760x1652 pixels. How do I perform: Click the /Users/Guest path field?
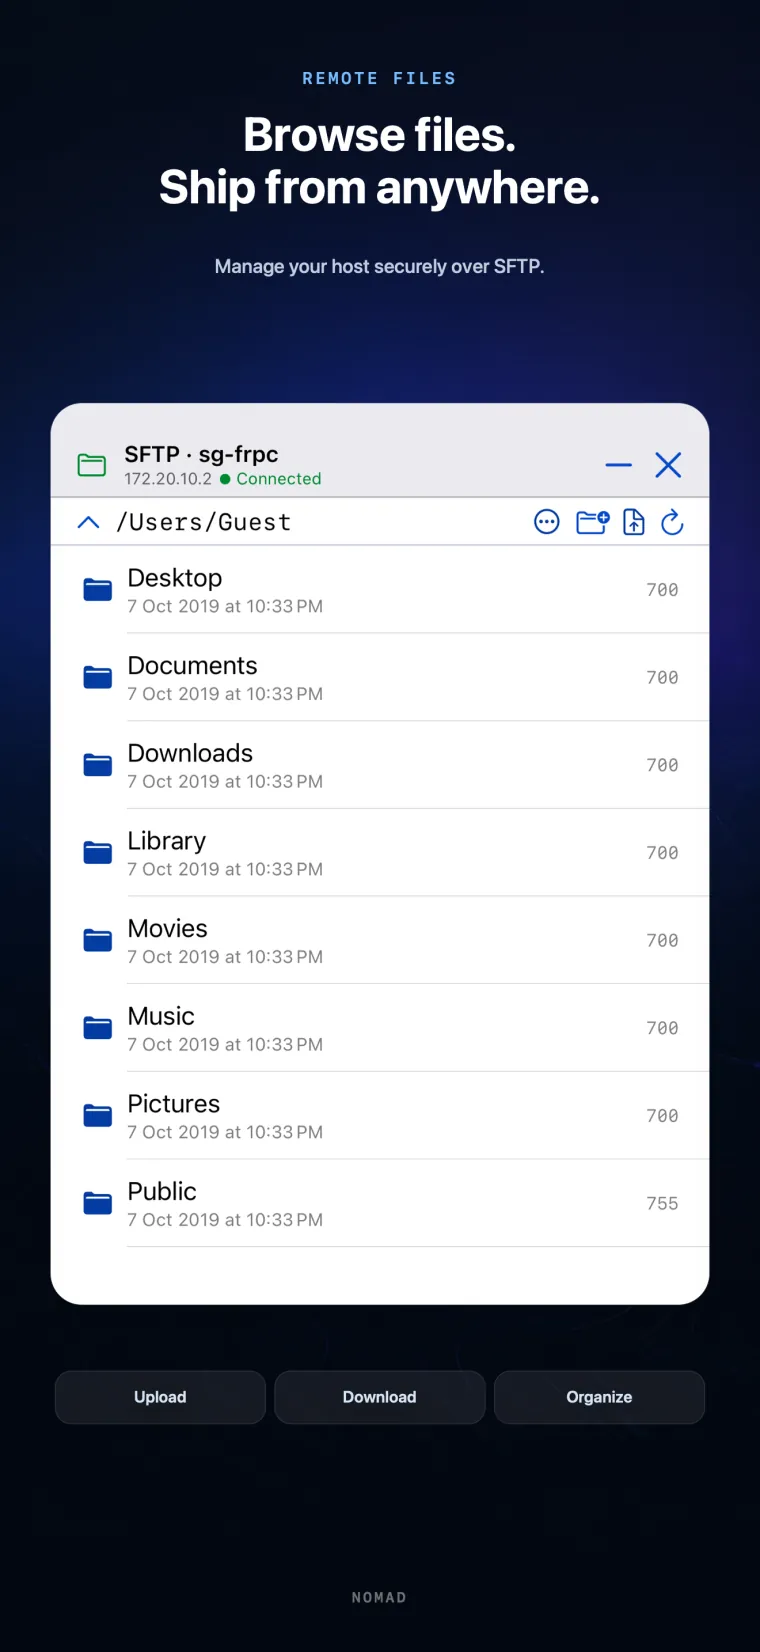(x=204, y=522)
